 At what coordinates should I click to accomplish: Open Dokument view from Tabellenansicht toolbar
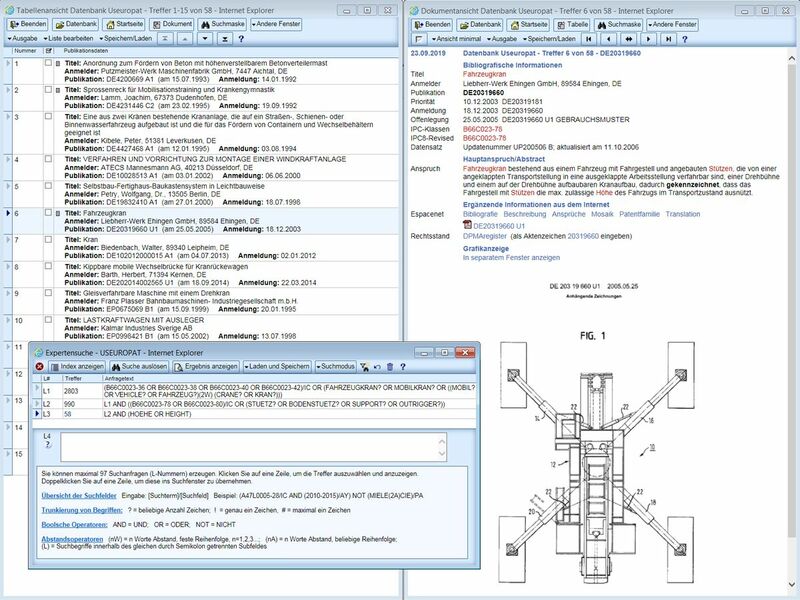click(172, 24)
